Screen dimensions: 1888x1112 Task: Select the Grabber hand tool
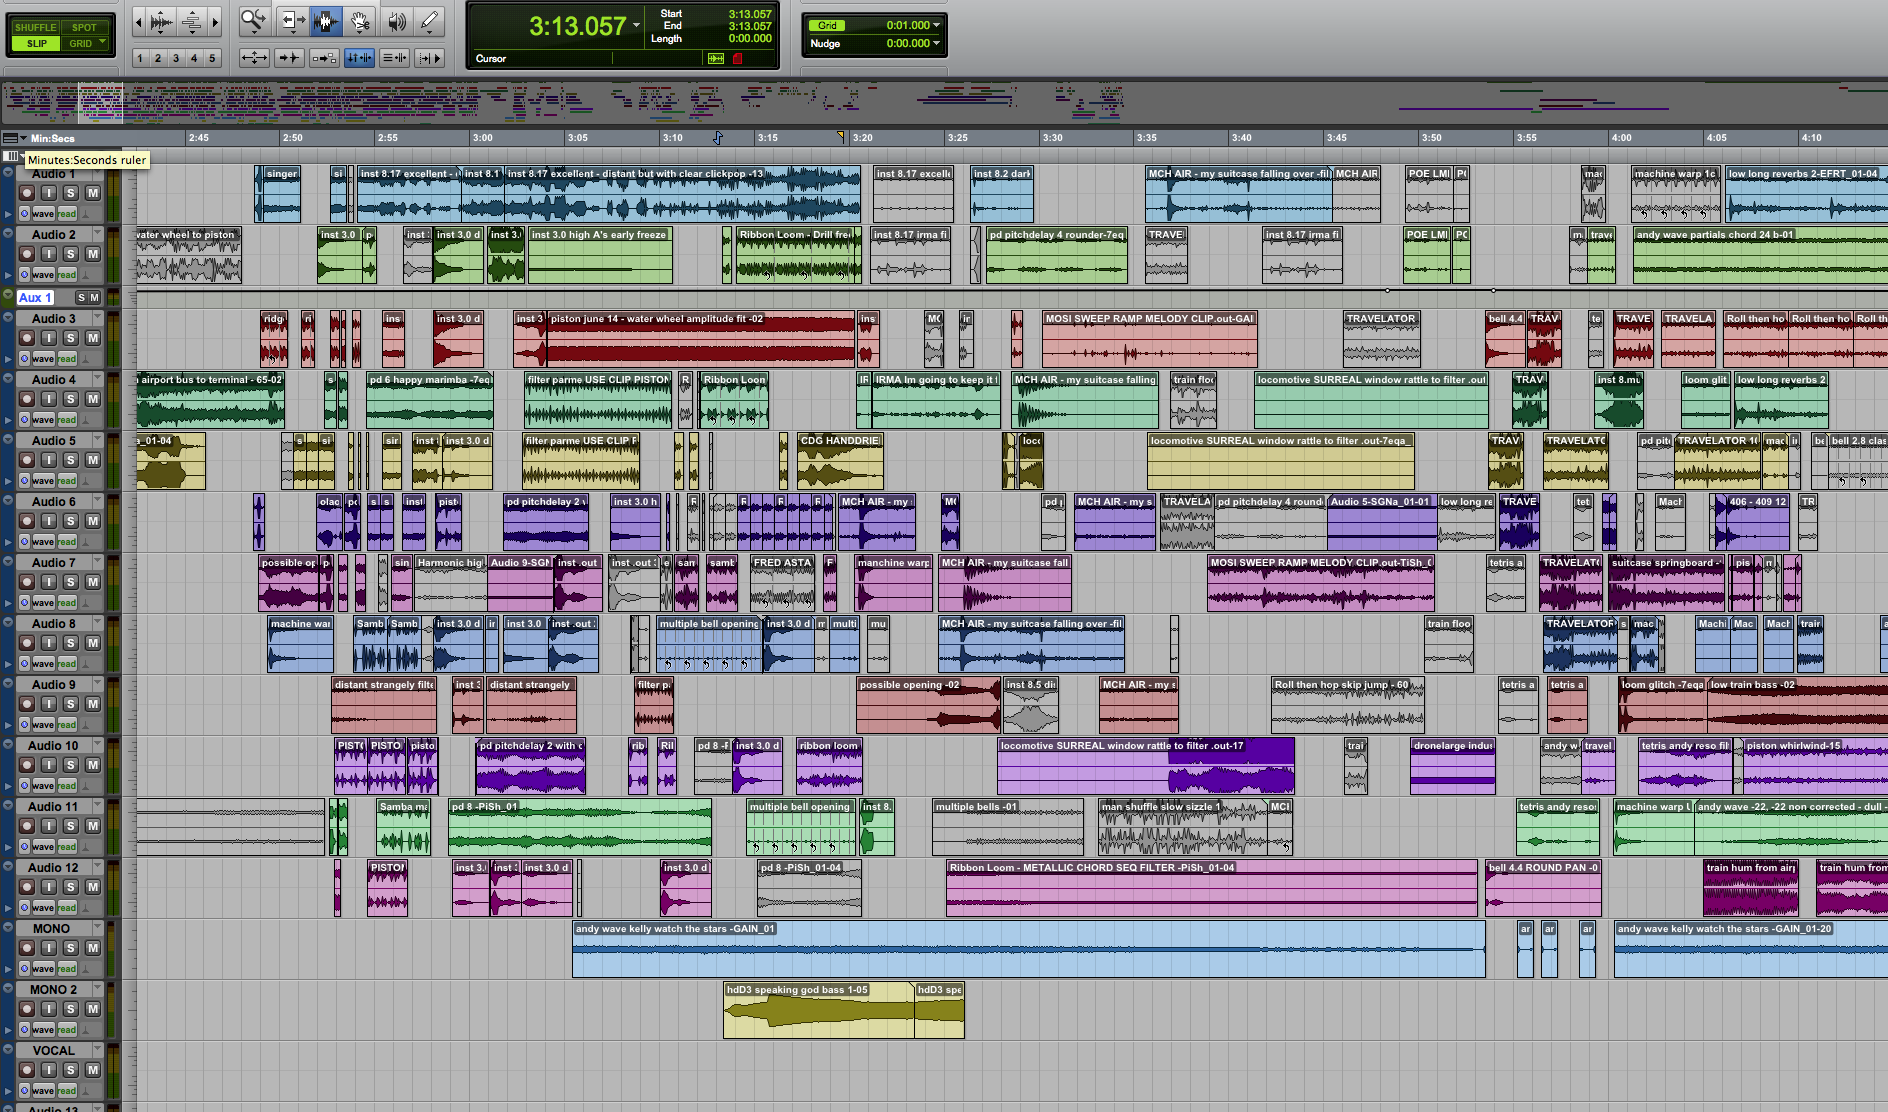[x=360, y=21]
